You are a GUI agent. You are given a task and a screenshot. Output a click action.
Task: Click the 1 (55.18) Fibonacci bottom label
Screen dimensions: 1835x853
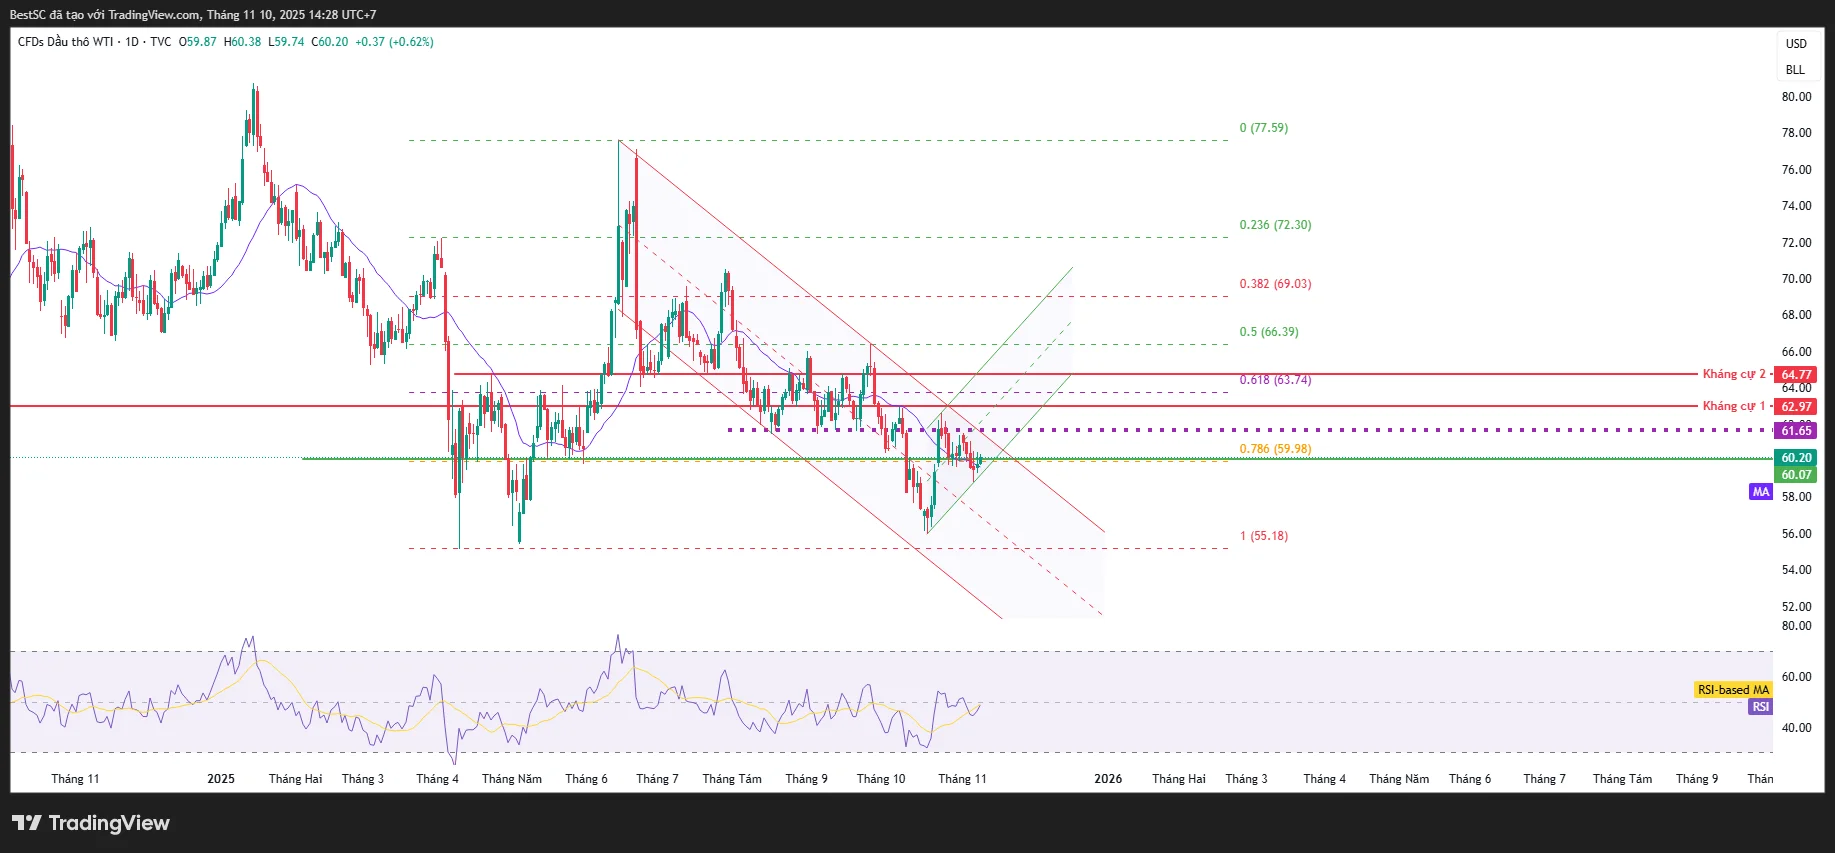tap(1263, 536)
